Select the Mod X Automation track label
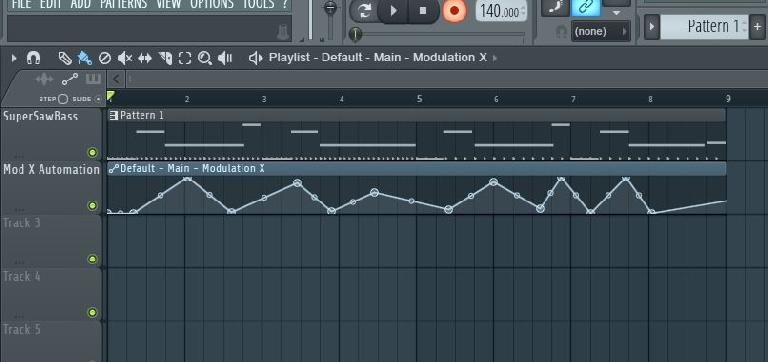 [51, 170]
